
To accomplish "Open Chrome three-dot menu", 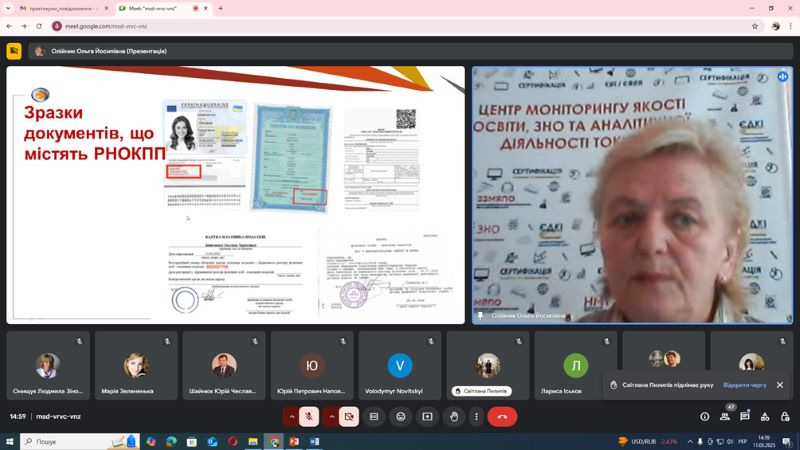I will point(791,26).
